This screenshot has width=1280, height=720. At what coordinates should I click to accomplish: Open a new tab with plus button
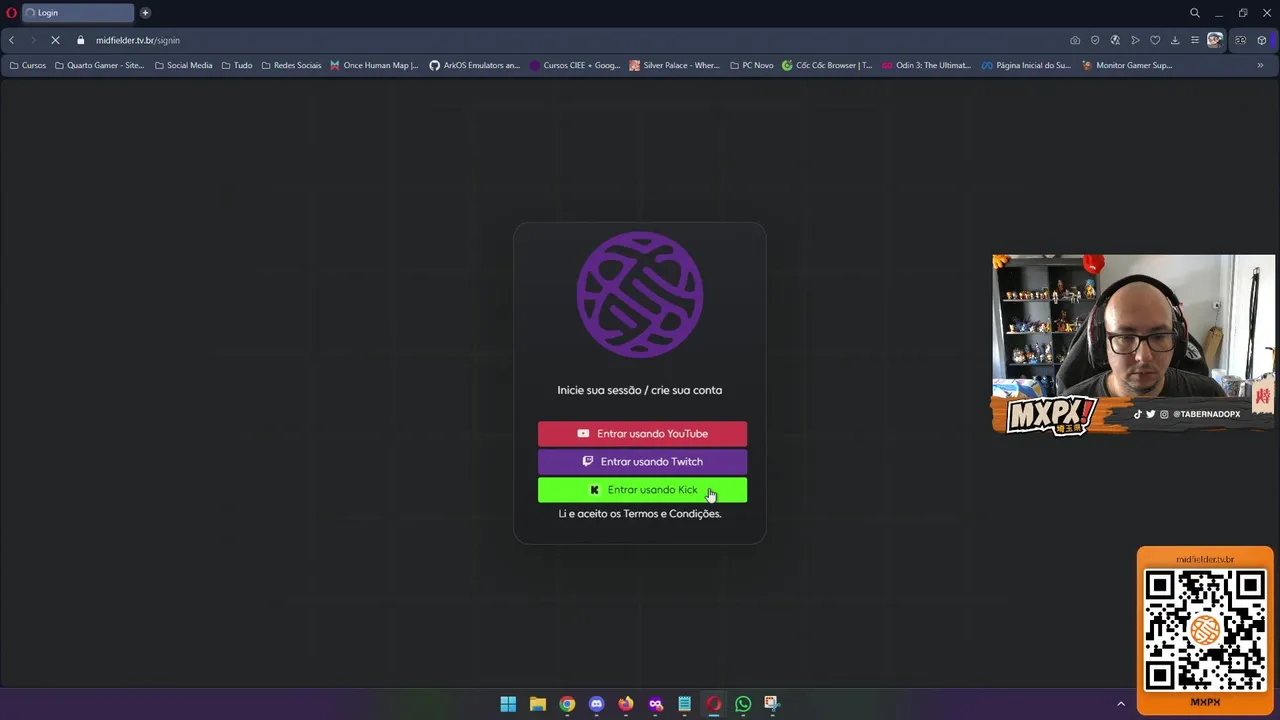[x=145, y=13]
